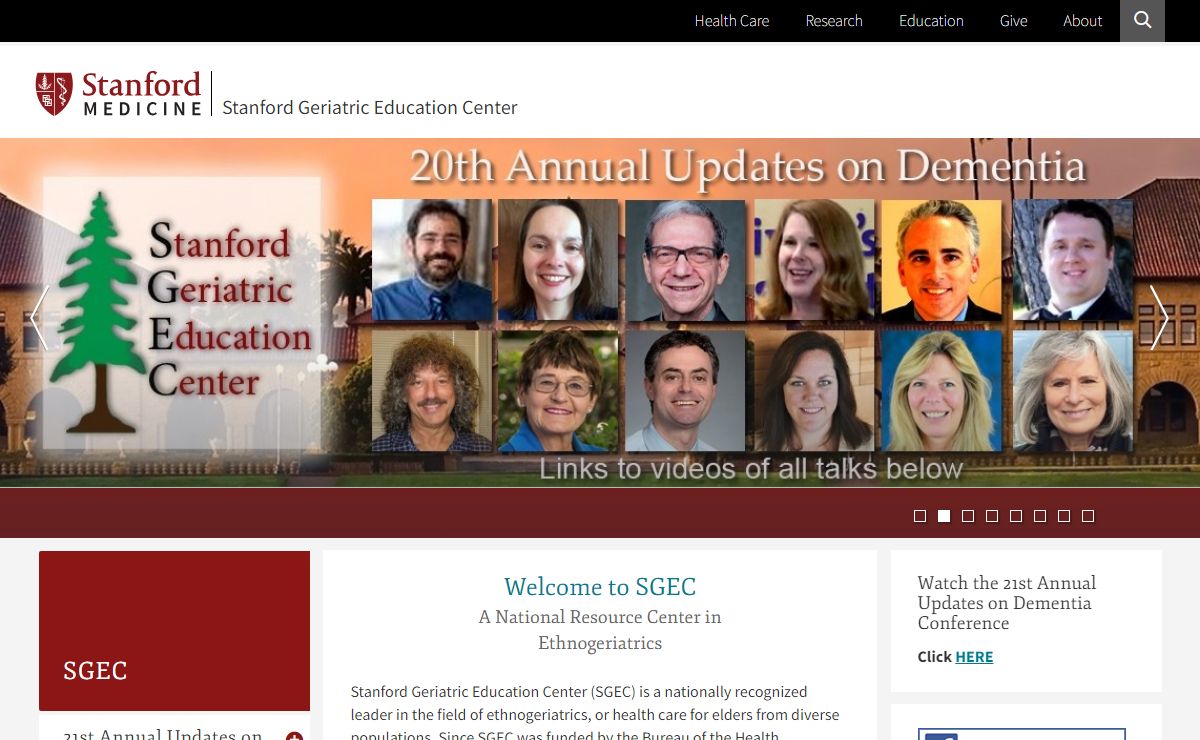Open the About menu

point(1082,20)
